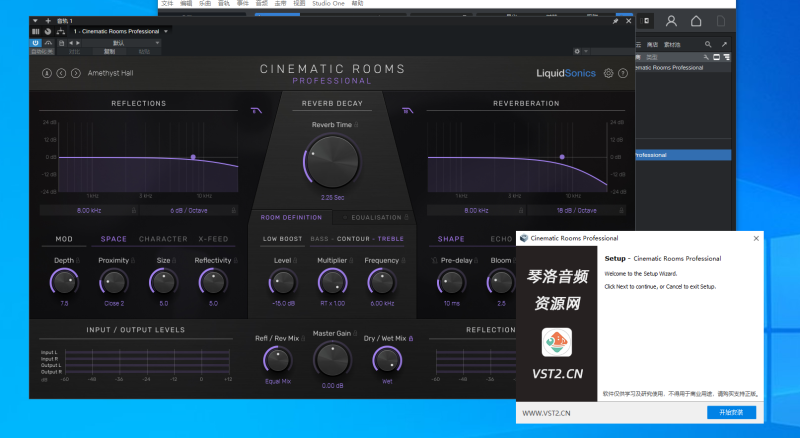Load the next preset with the right arrow
Viewport: 800px width, 438px height.
[76, 73]
